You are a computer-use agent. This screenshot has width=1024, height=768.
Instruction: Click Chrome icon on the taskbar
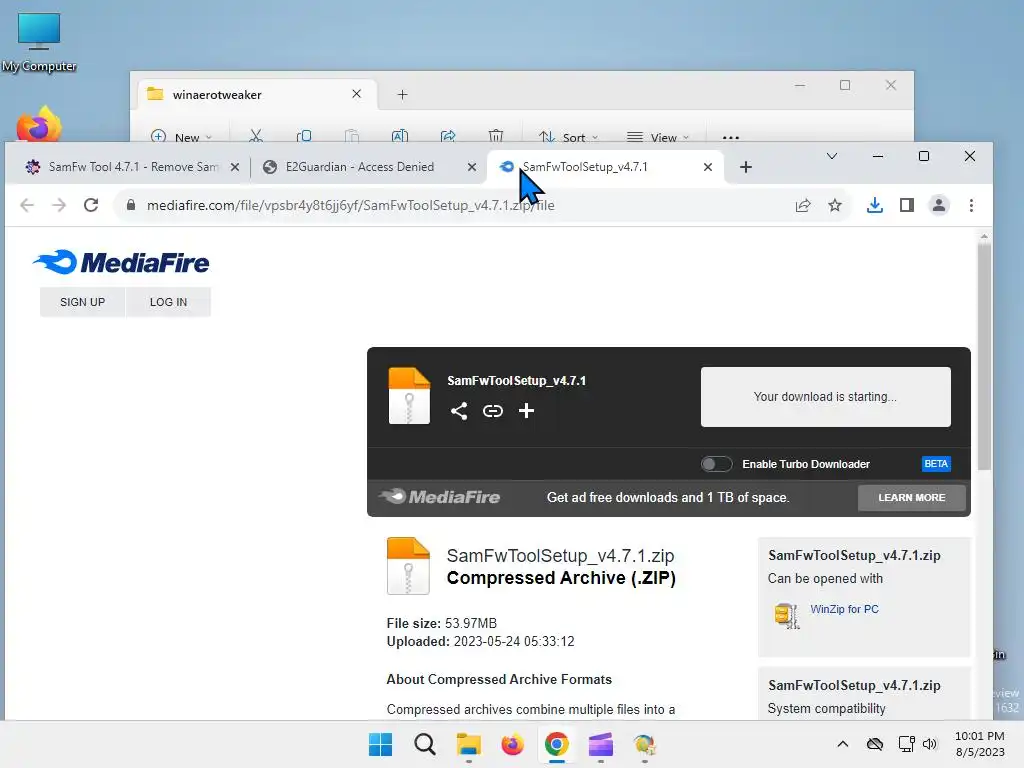[x=556, y=744]
